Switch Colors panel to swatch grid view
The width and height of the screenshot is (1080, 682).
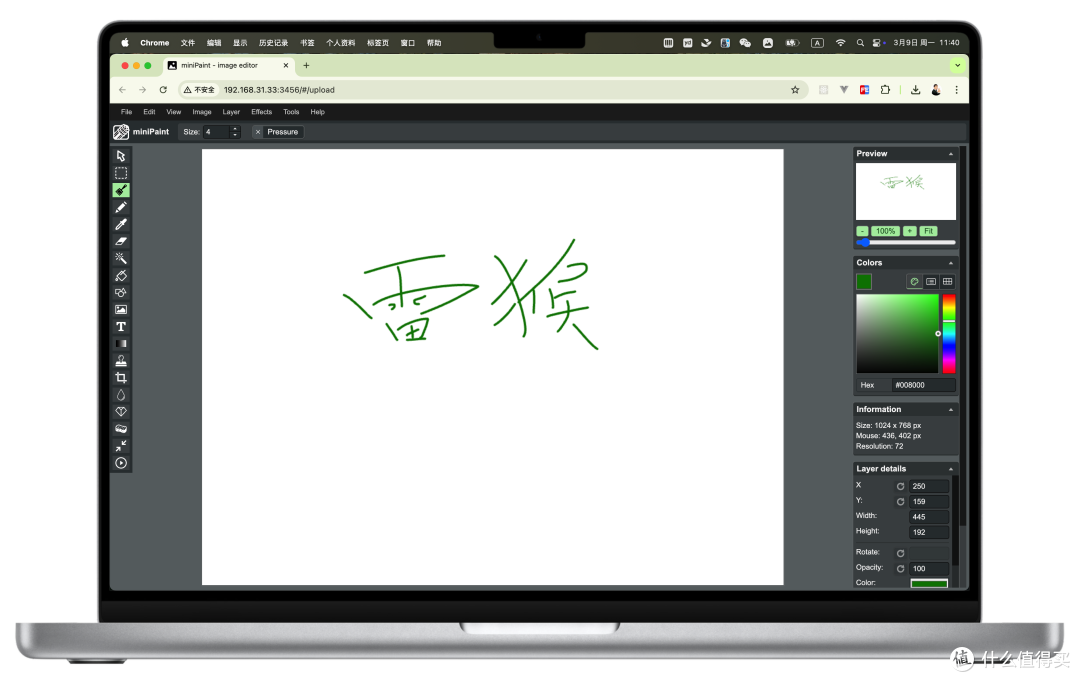pyautogui.click(x=946, y=281)
